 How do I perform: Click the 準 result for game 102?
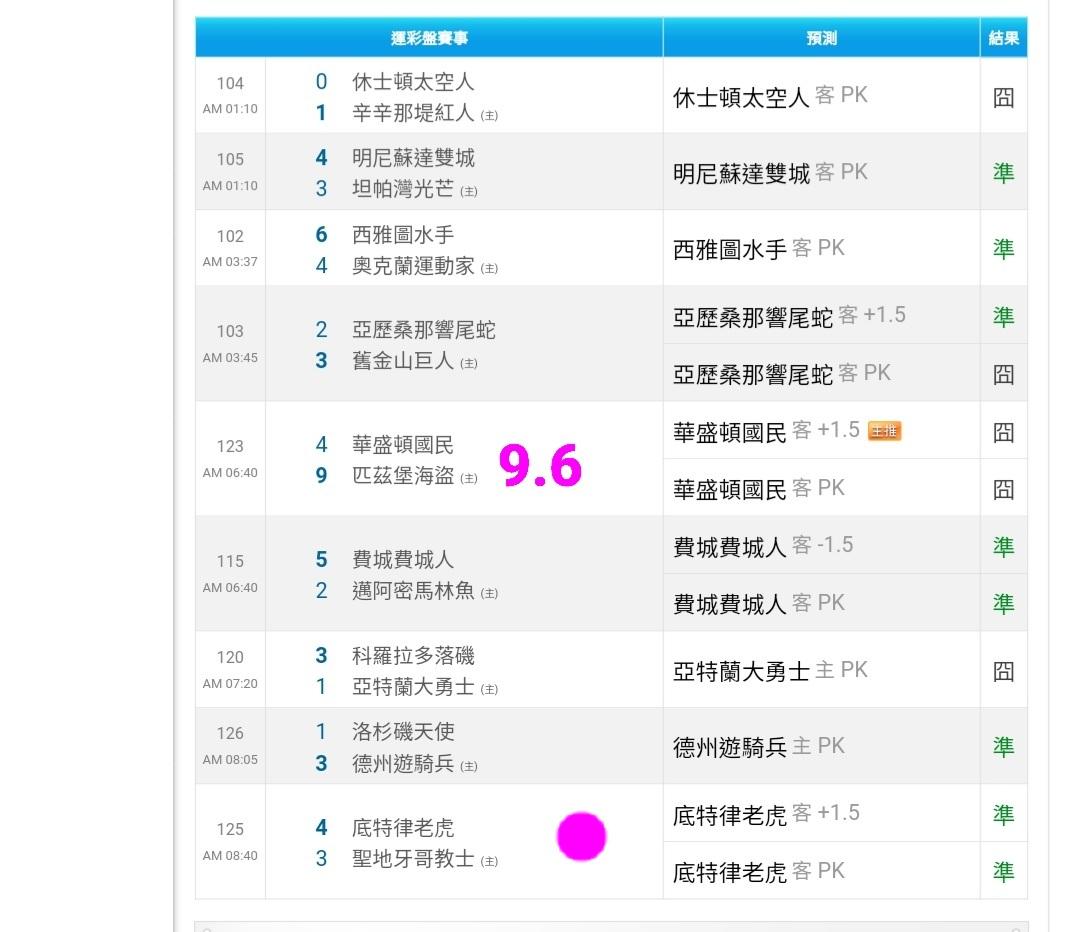1004,249
